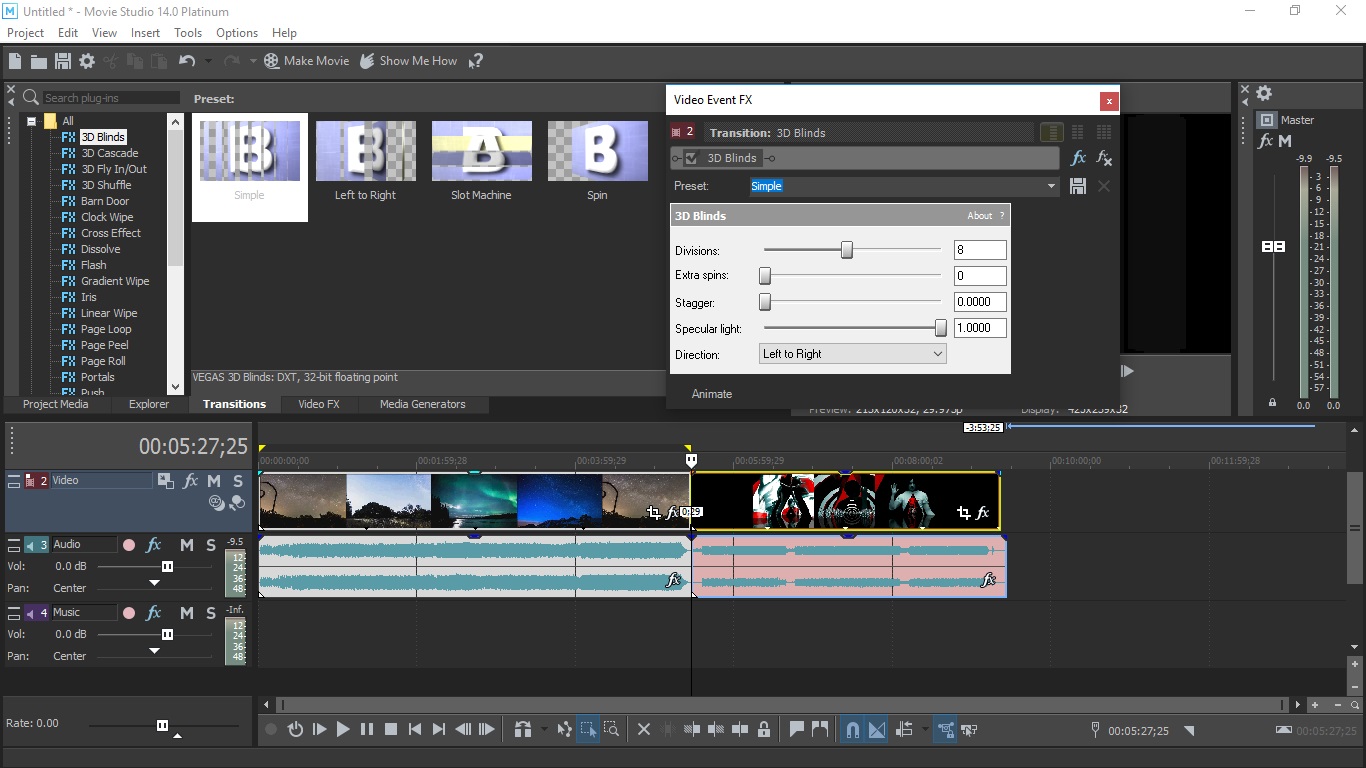The width and height of the screenshot is (1366, 768).
Task: Toggle the 3D Blinds plug-in checkbox
Action: 691,158
